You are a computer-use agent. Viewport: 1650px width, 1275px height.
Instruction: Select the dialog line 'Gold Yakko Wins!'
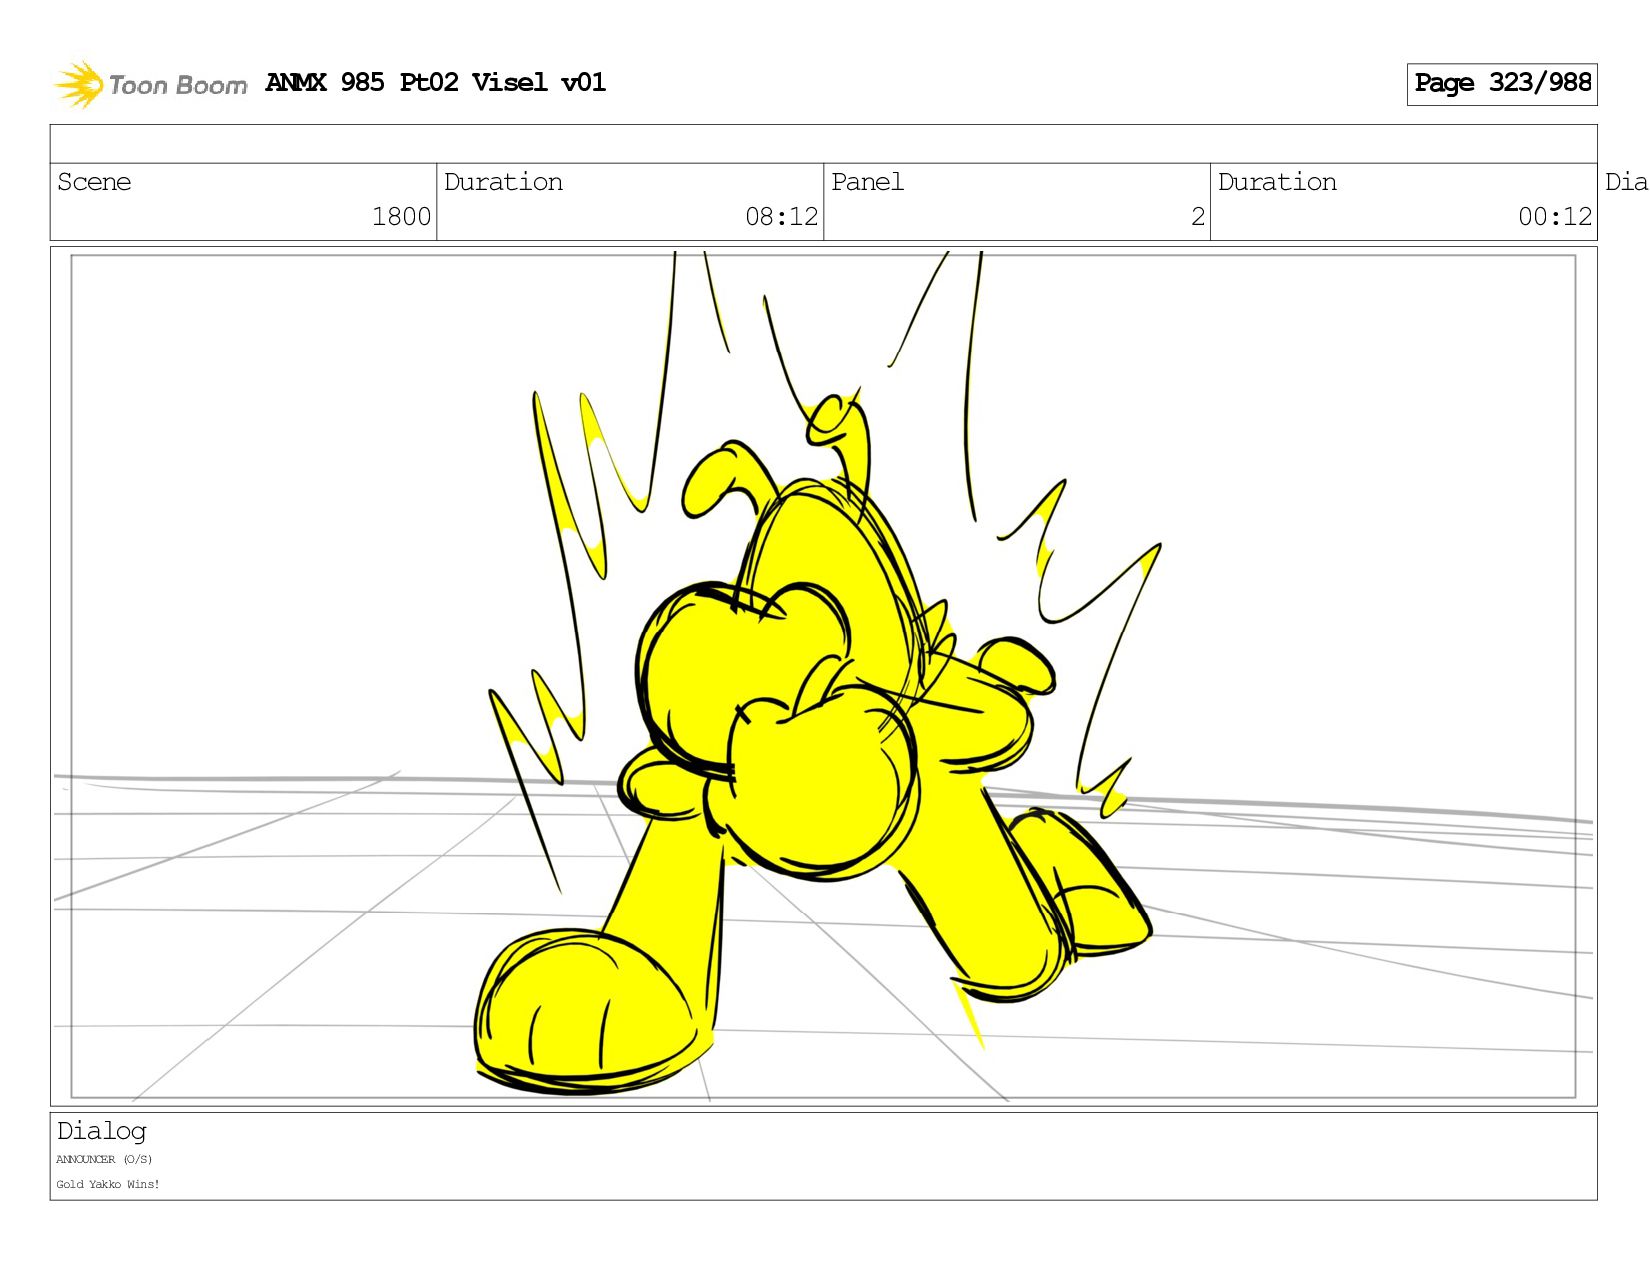(108, 1185)
